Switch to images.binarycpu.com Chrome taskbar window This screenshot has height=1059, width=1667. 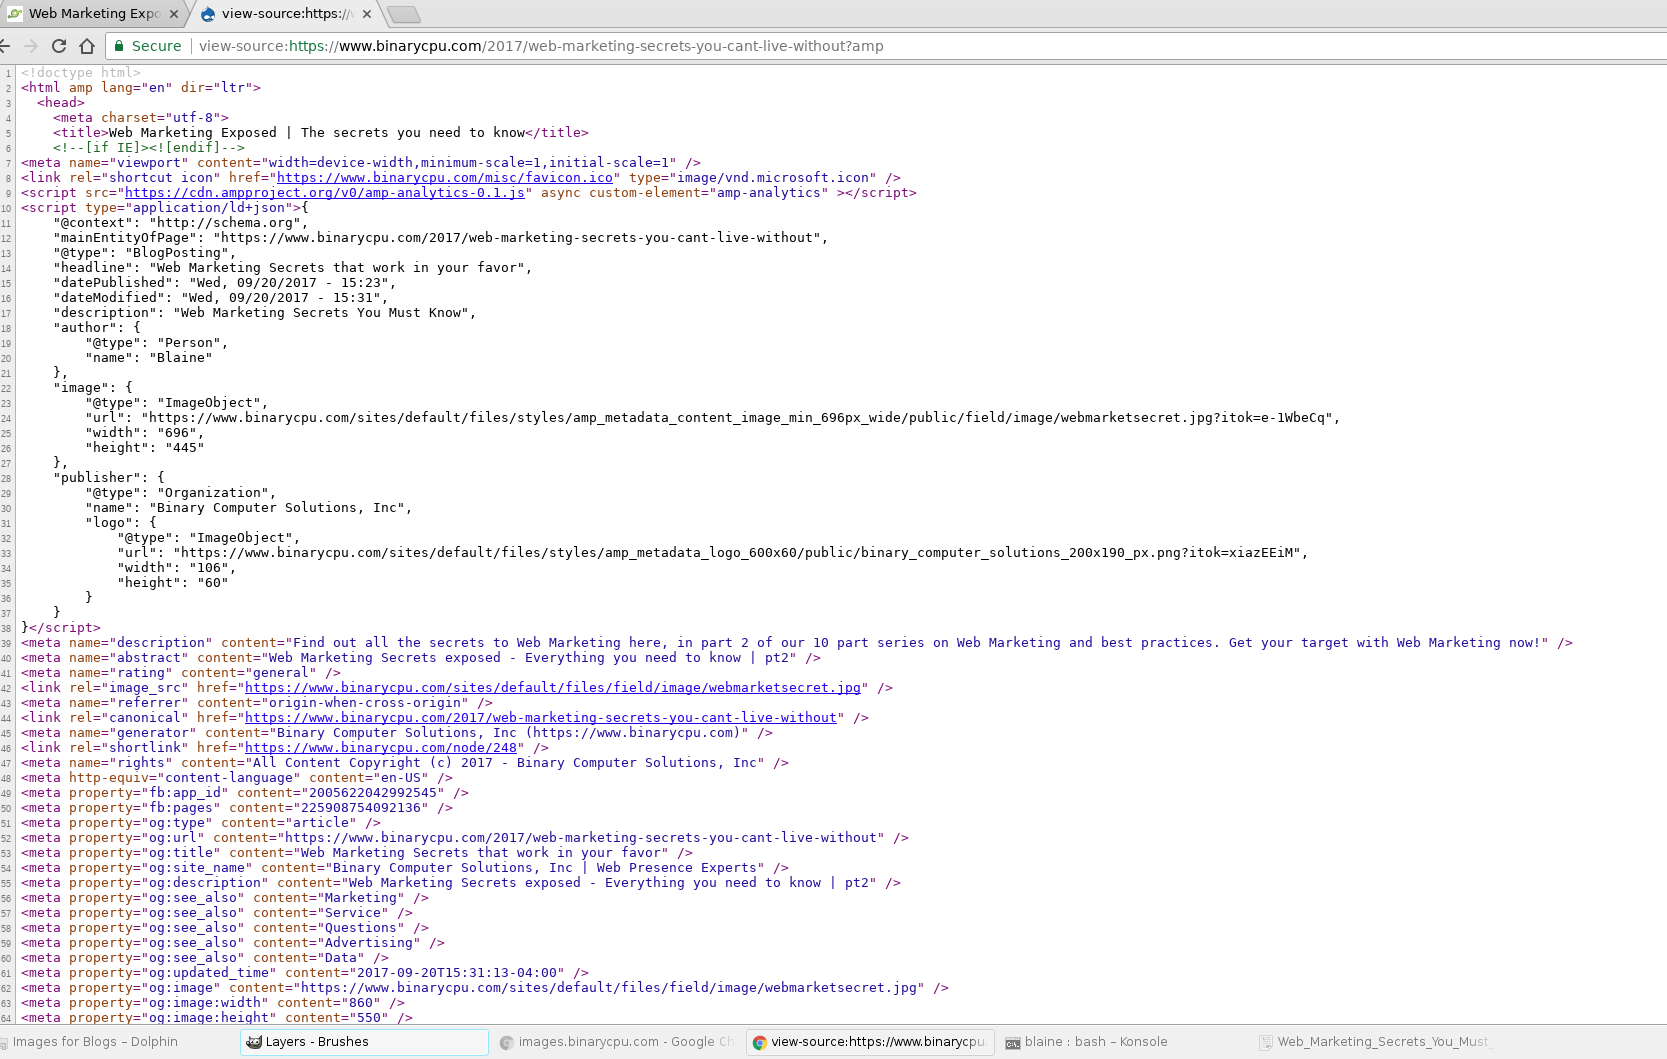click(x=617, y=1042)
